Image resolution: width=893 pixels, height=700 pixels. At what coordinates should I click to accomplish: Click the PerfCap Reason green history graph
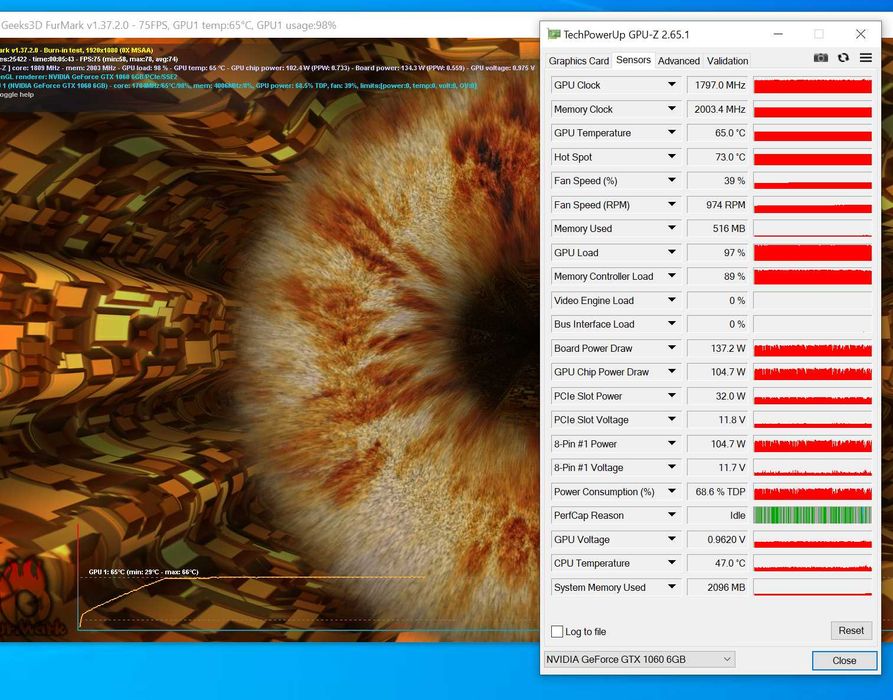(813, 515)
